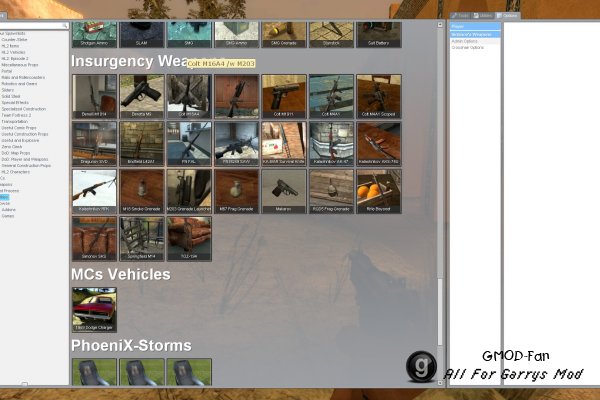Open the Tools tab
600x400 pixels.
click(460, 16)
